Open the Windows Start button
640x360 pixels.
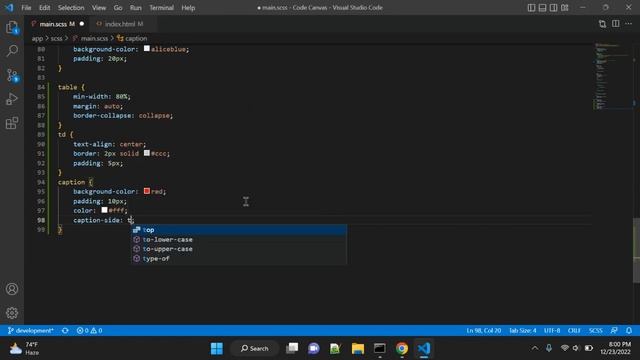click(x=217, y=348)
